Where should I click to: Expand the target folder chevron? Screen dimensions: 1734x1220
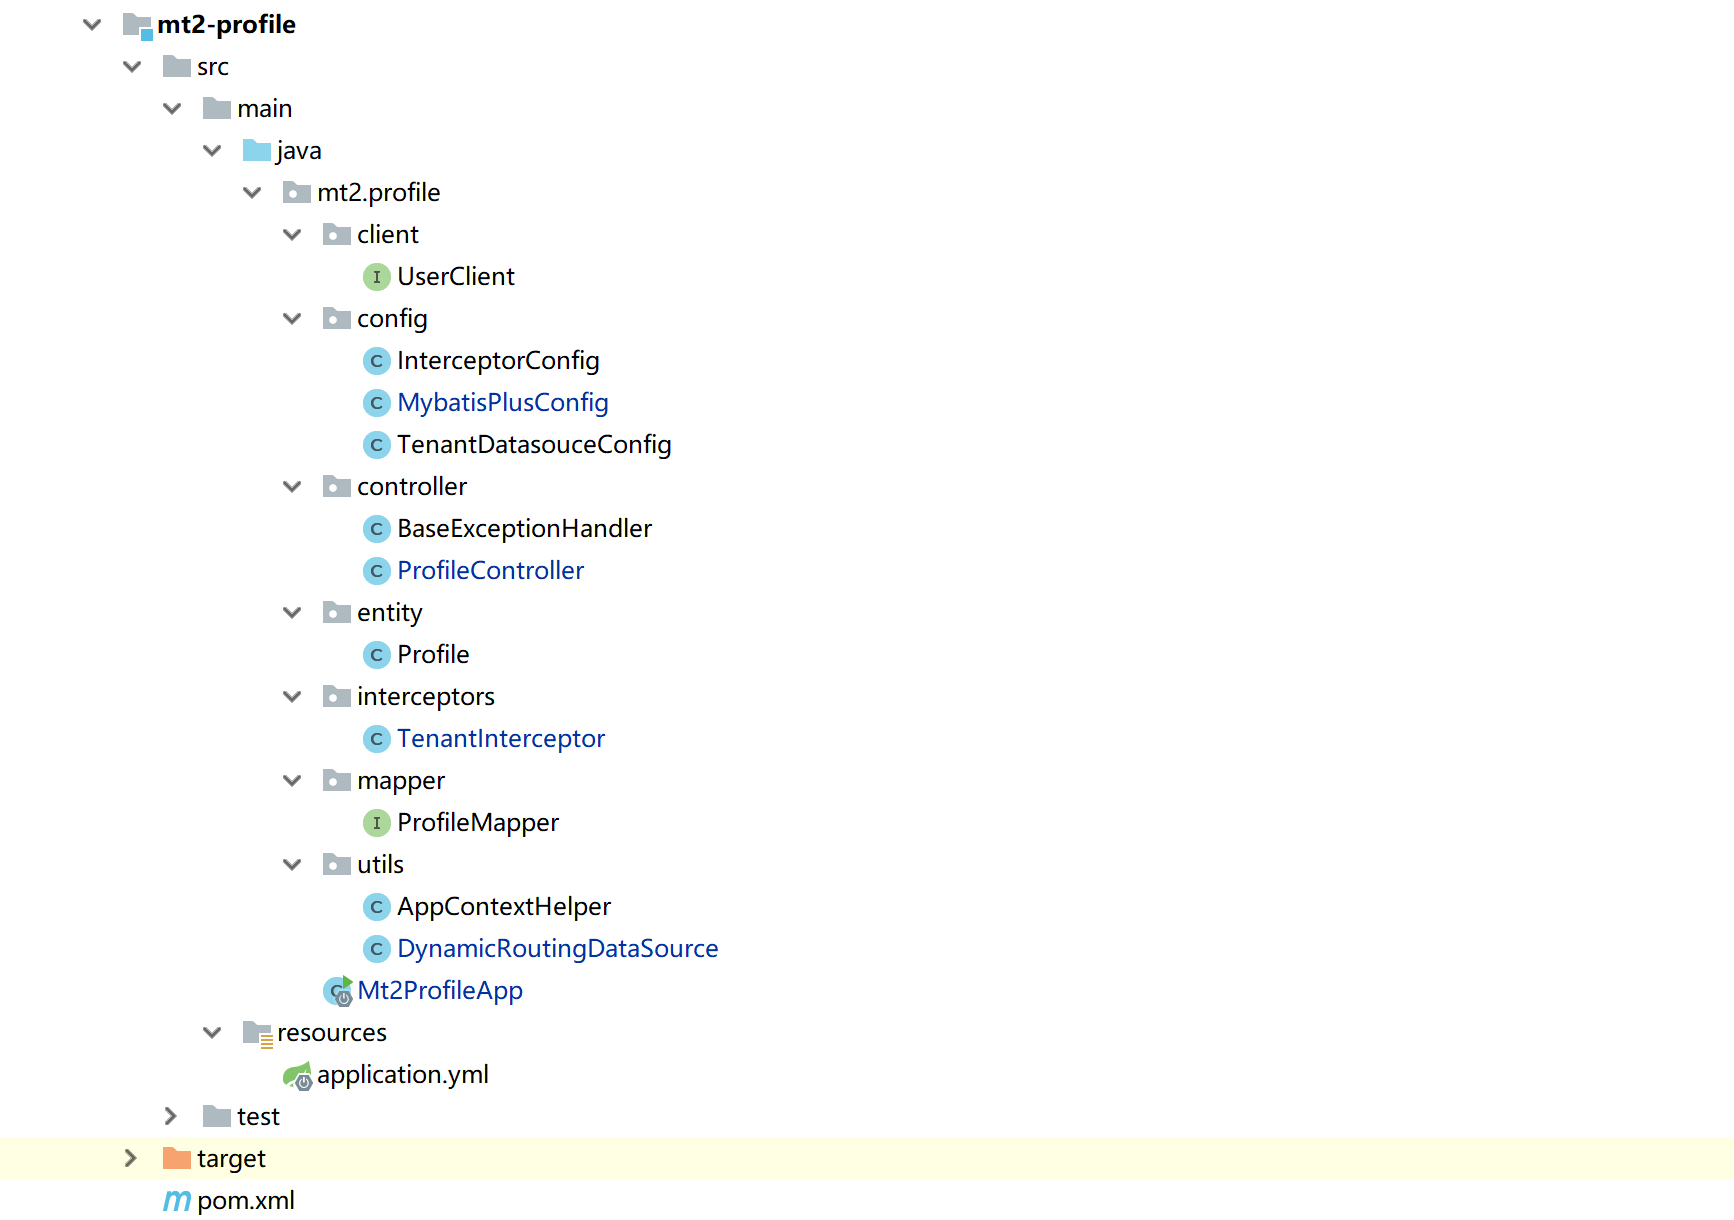pos(131,1158)
